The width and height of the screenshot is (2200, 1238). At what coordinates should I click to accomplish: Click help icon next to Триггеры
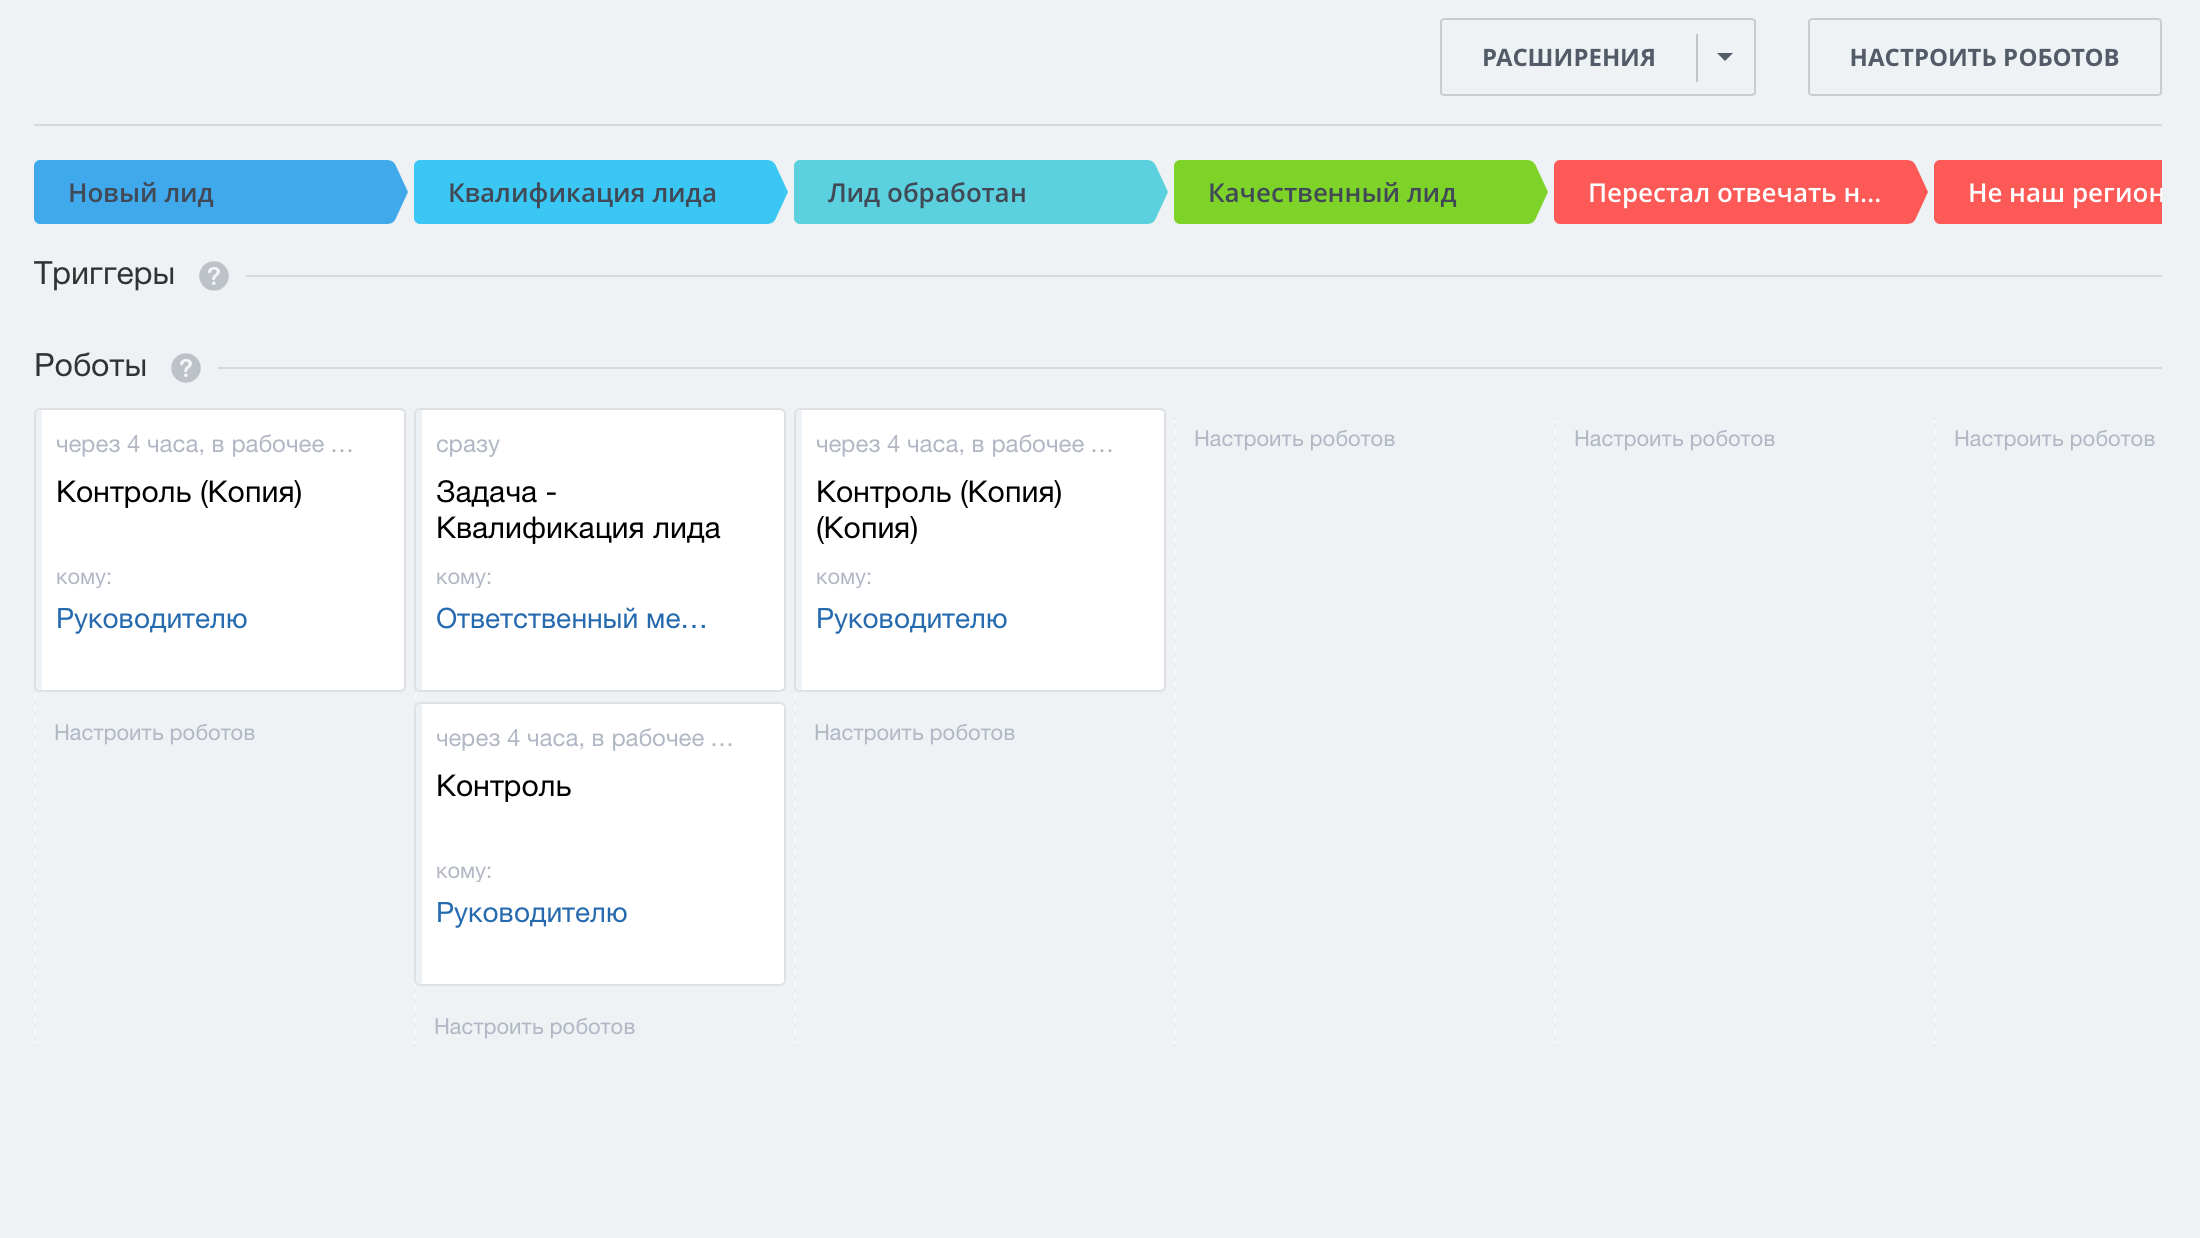[x=213, y=276]
